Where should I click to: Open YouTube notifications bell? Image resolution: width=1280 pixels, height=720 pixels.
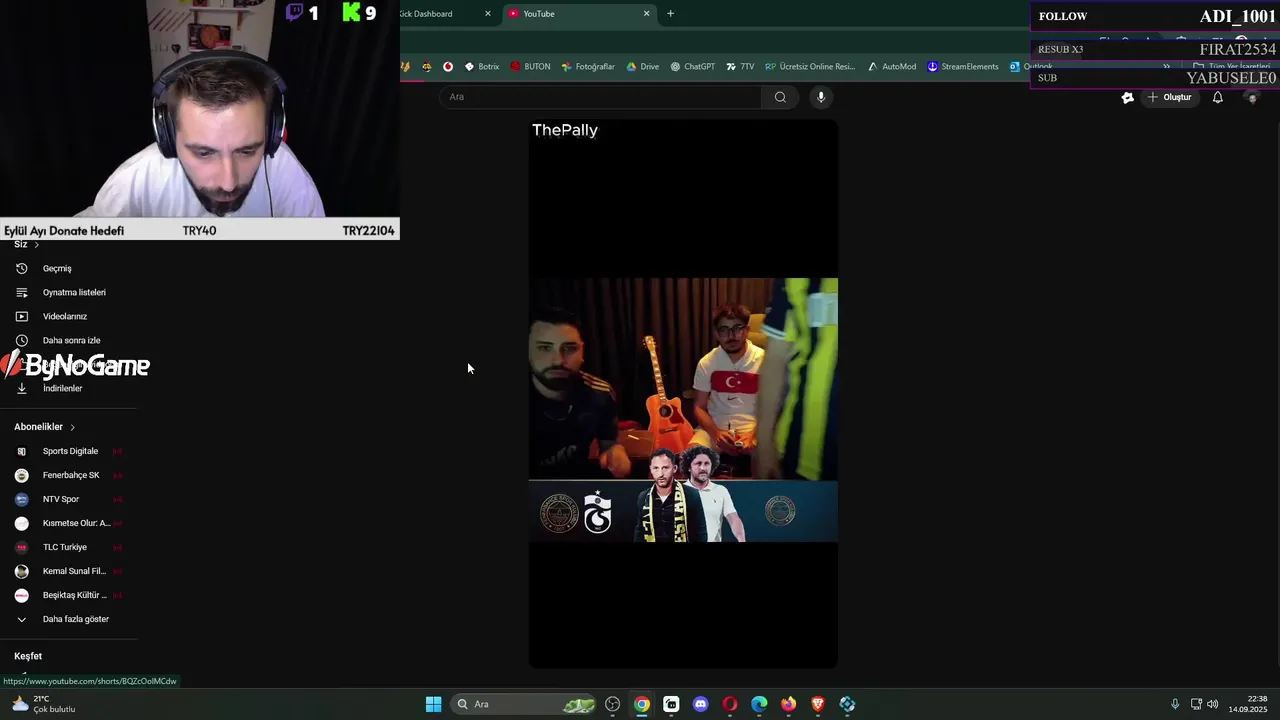coord(1217,97)
